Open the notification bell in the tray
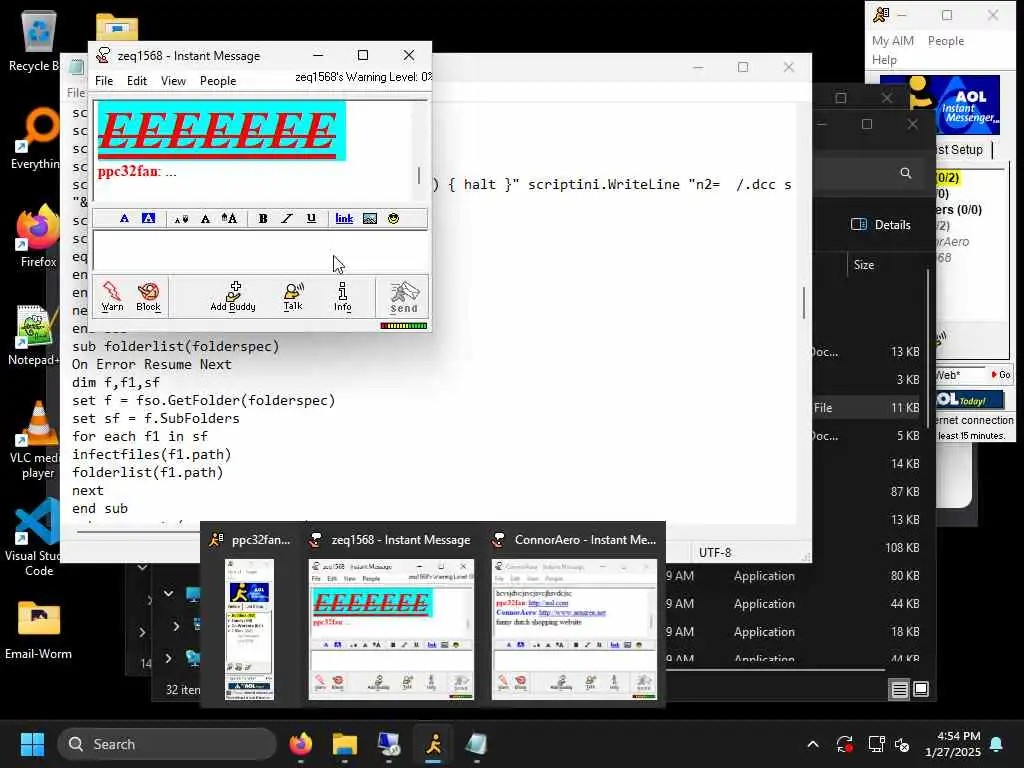1024x768 pixels. 997,744
